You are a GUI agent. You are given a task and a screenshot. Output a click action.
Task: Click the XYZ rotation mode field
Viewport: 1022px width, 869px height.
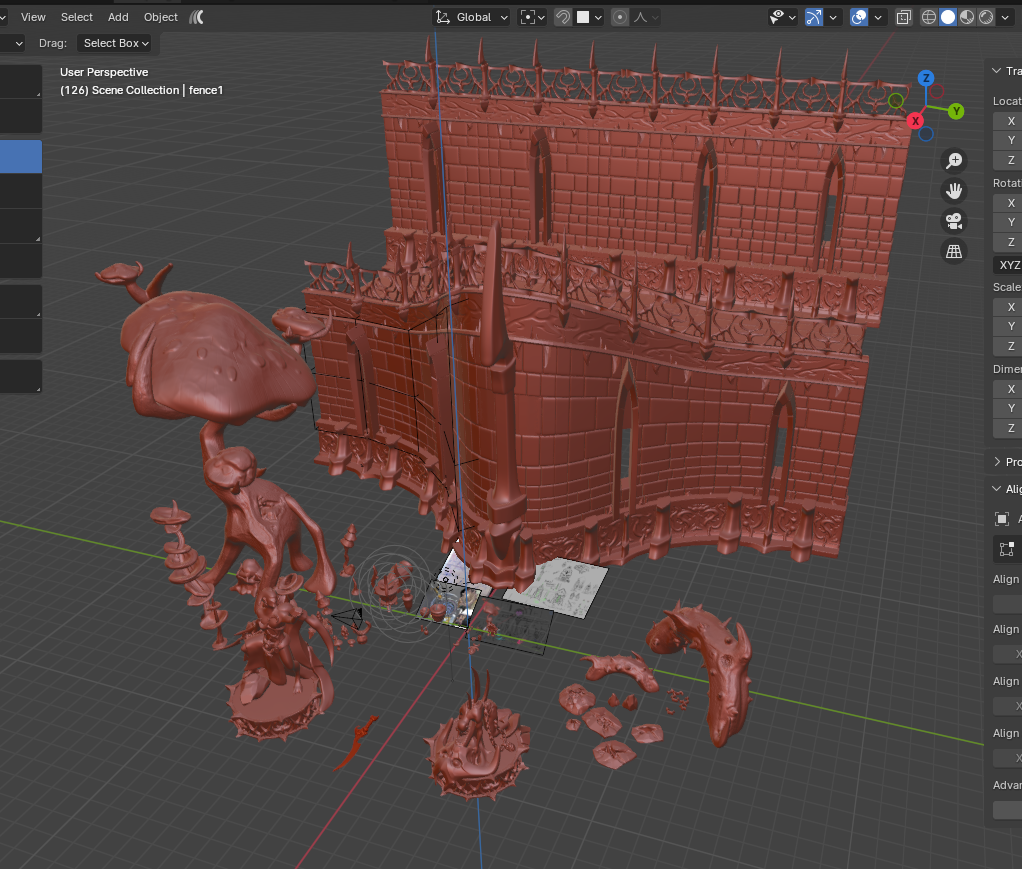pyautogui.click(x=1007, y=265)
